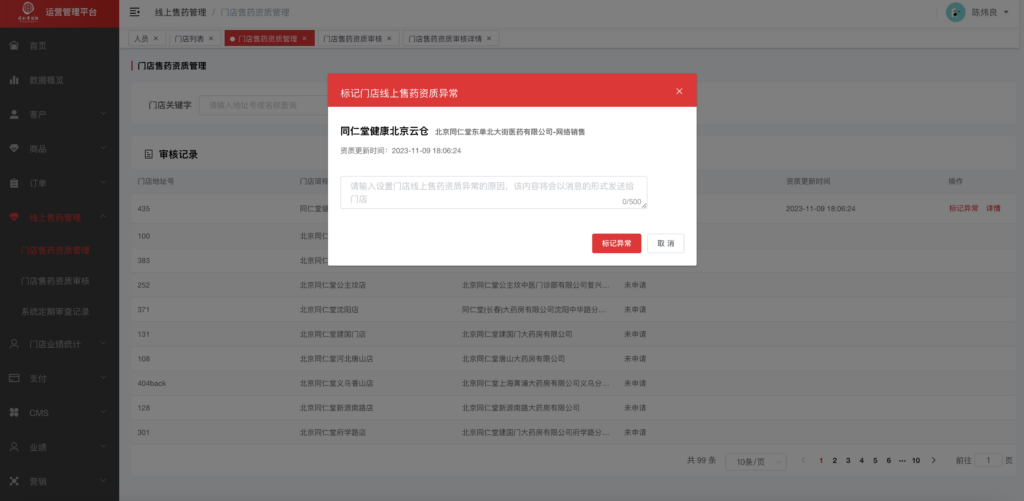Click the 线上售药管理 breadcrumb

coord(180,12)
